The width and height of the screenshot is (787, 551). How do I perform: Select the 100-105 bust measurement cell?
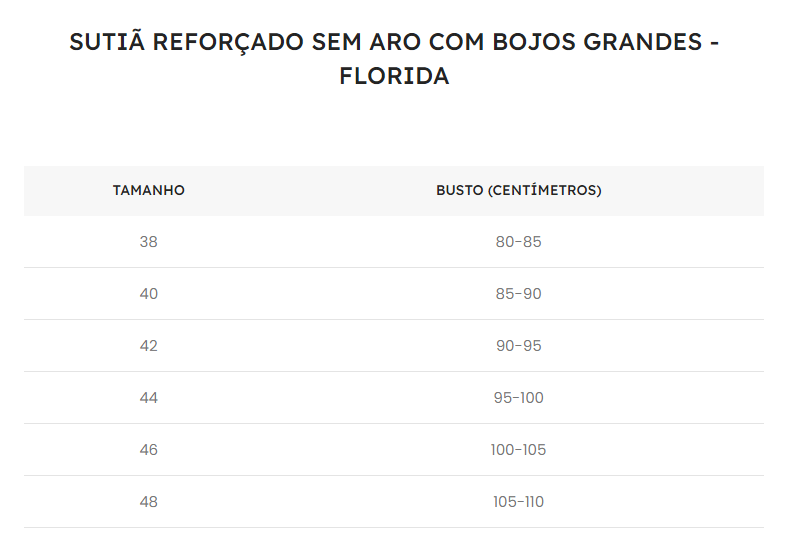[x=518, y=450]
